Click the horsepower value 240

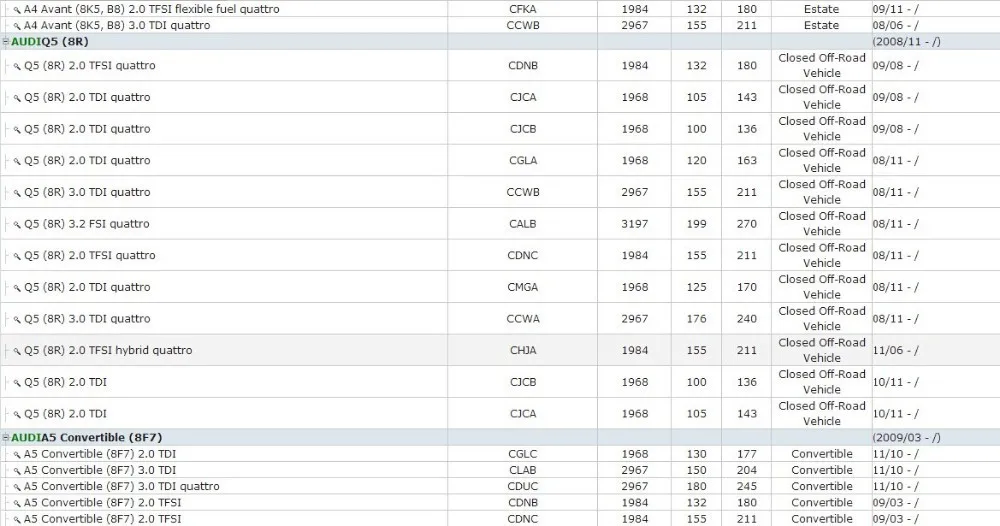[x=747, y=319]
